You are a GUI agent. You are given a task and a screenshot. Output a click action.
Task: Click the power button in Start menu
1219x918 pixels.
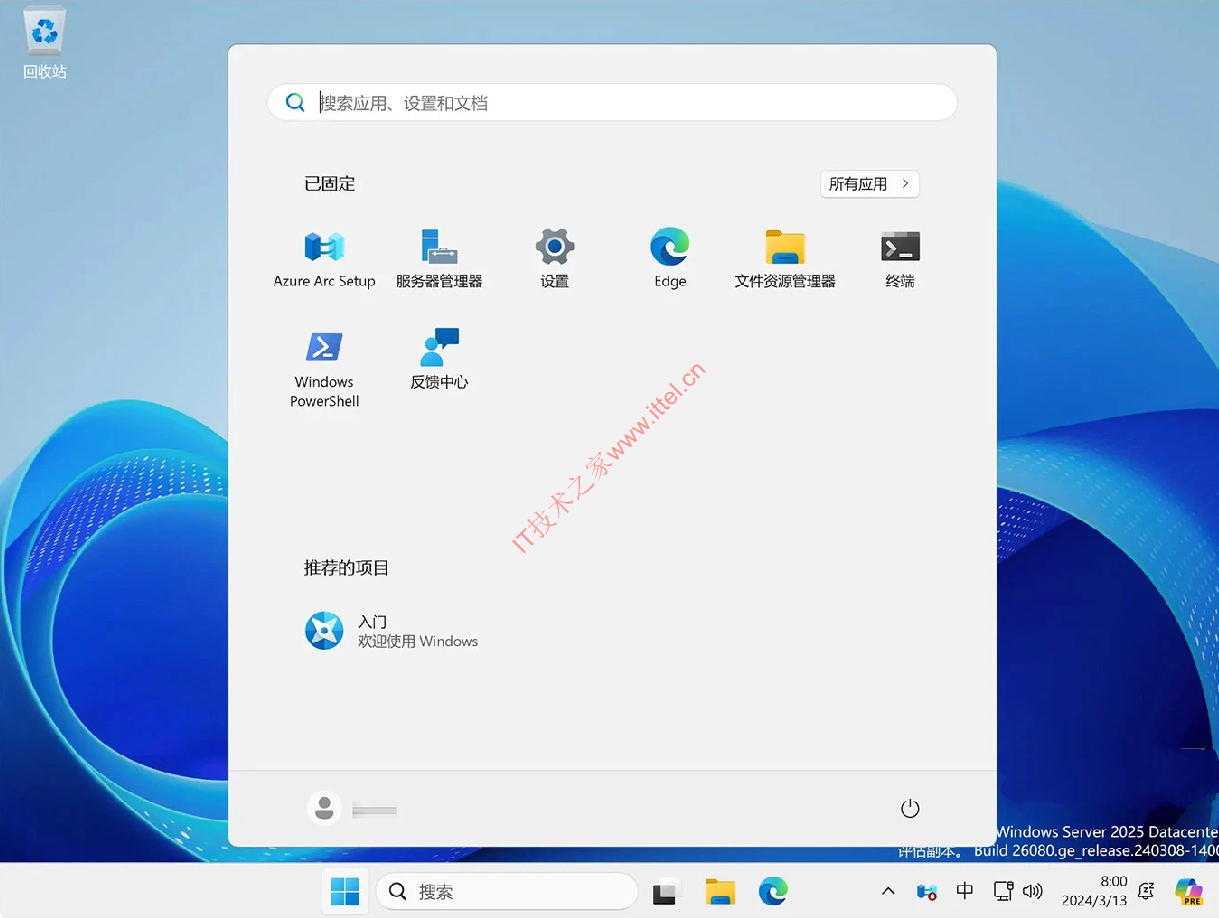pyautogui.click(x=910, y=809)
